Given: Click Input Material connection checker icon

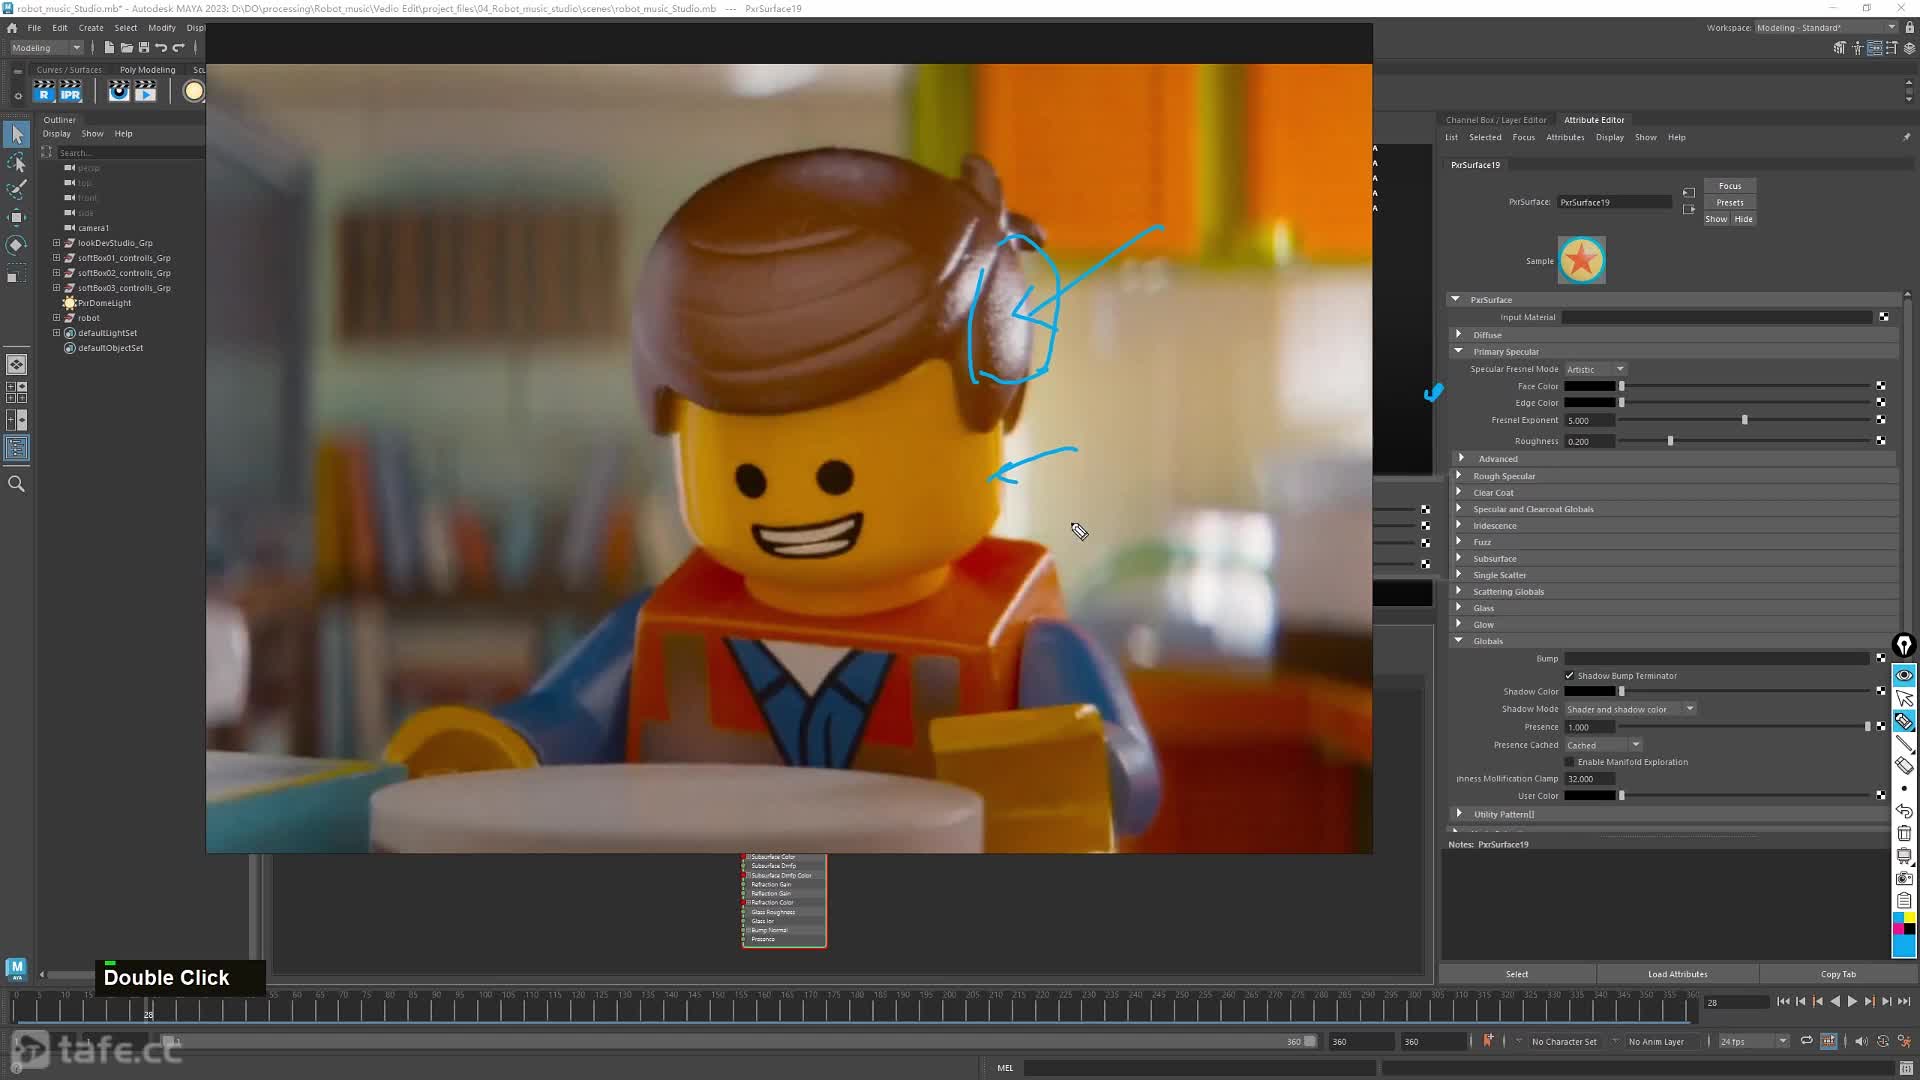Looking at the screenshot, I should coord(1884,317).
